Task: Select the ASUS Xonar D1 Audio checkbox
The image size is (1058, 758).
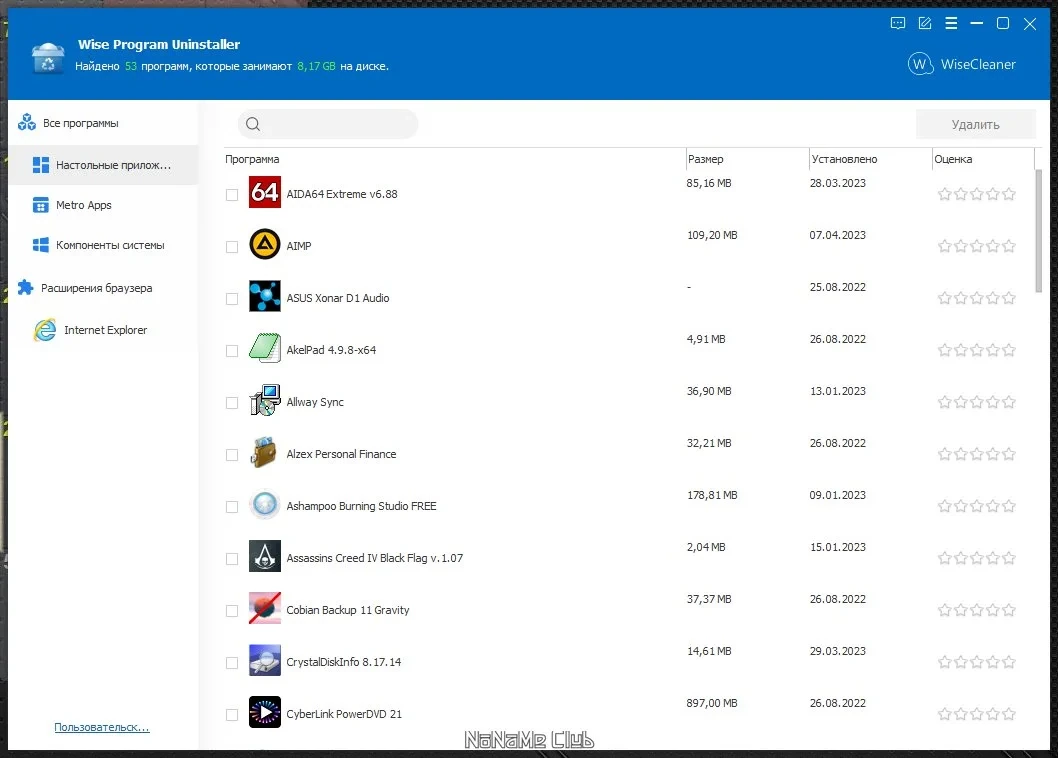Action: coord(232,299)
